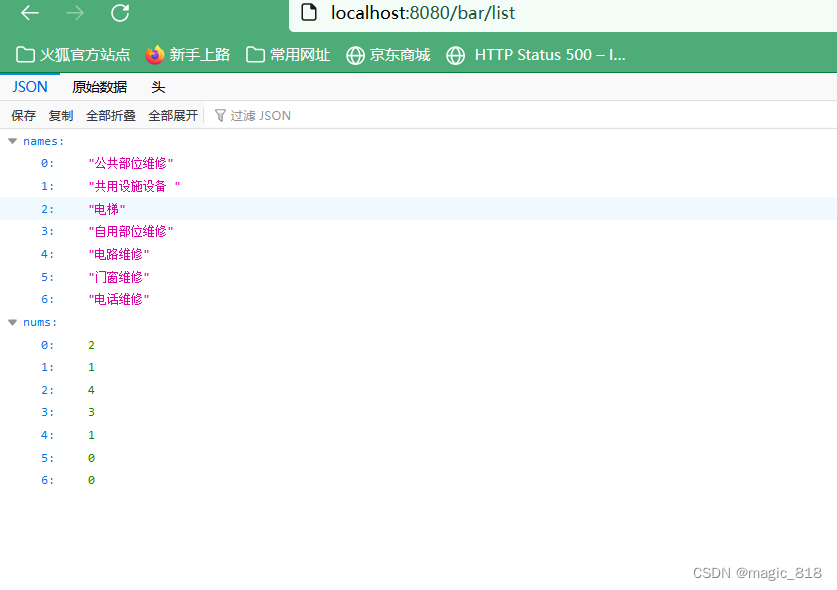Switch to the 头 headers tab
Screen dimensions: 837x590
click(158, 86)
